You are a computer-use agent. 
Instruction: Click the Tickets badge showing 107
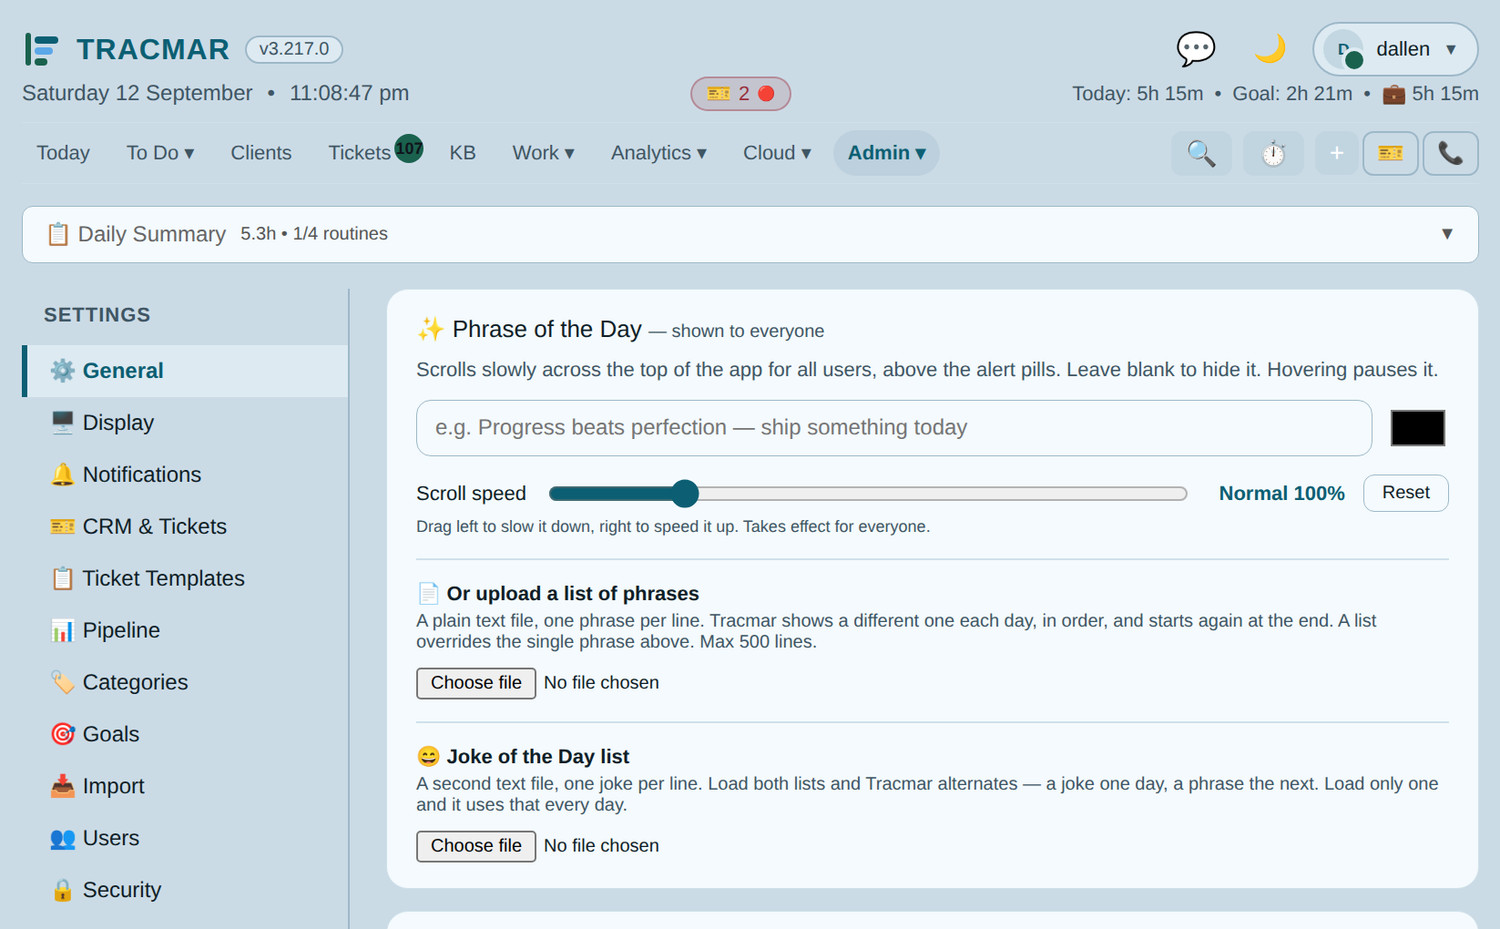point(409,148)
